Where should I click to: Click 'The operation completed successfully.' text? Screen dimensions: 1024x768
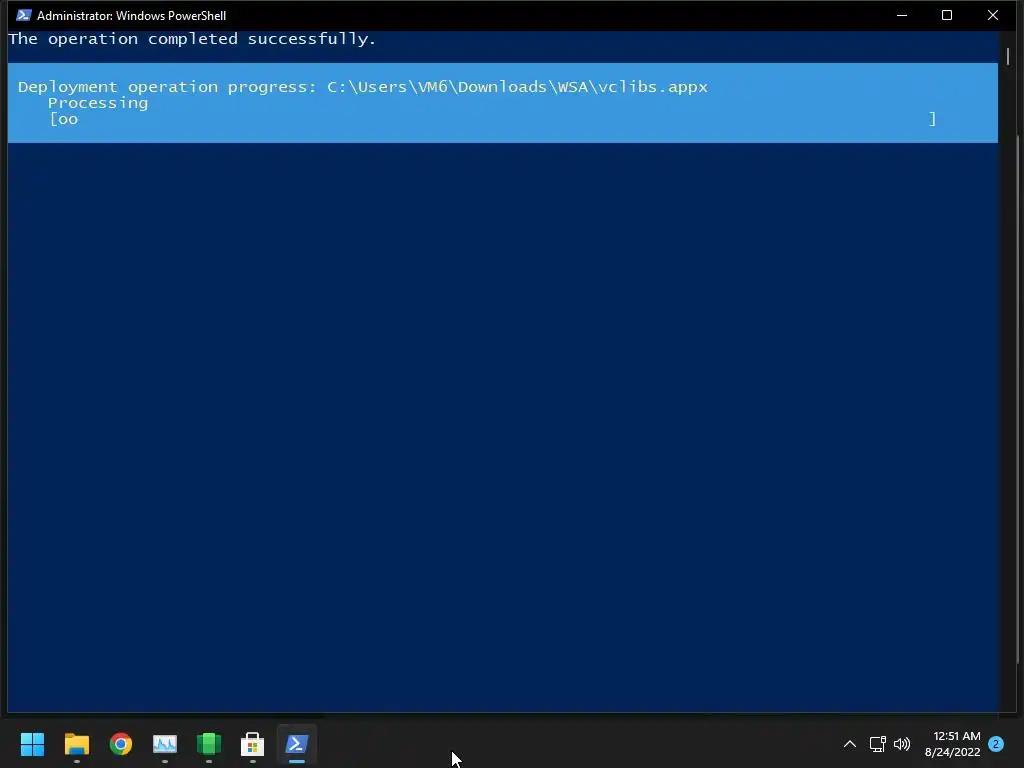coord(192,39)
